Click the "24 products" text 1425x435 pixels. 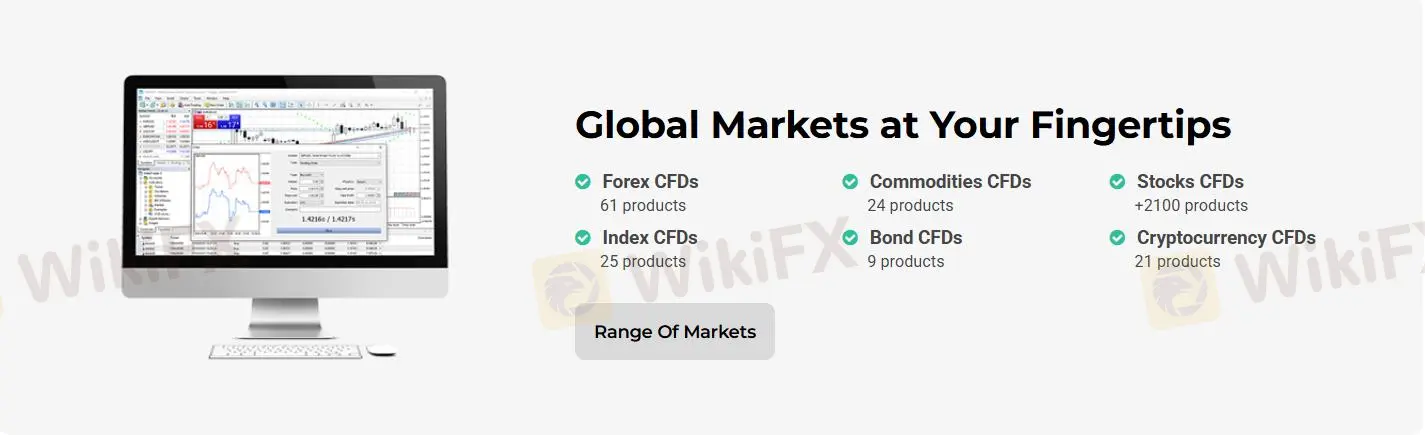pyautogui.click(x=910, y=206)
